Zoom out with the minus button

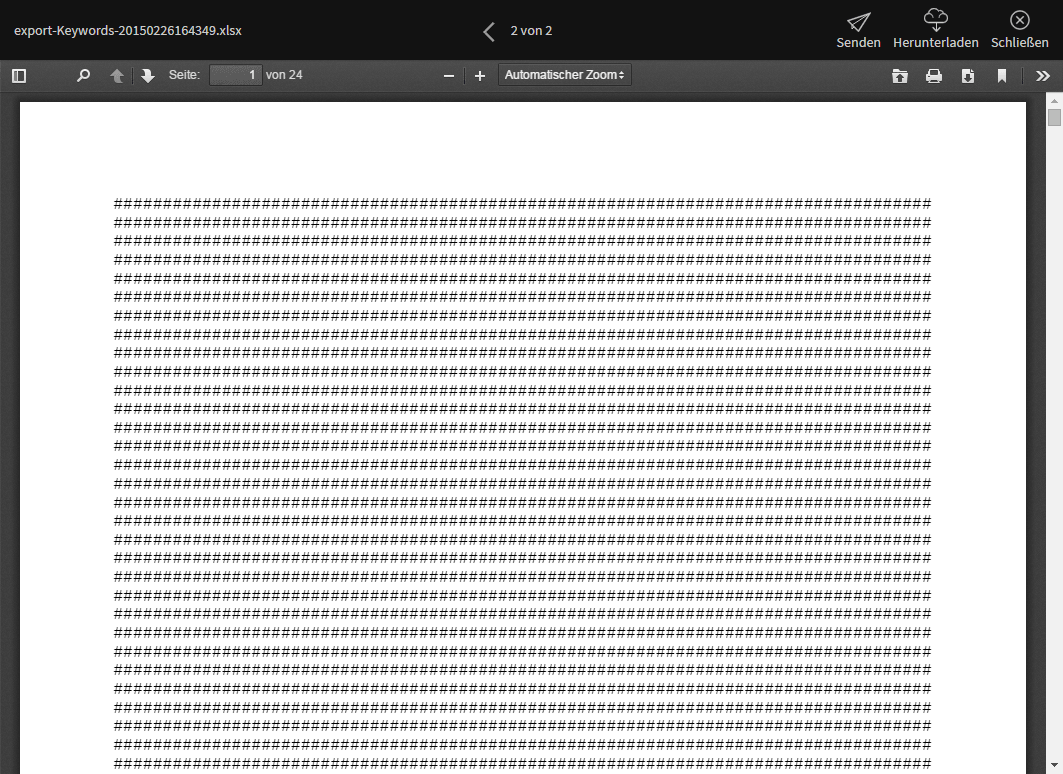point(448,76)
